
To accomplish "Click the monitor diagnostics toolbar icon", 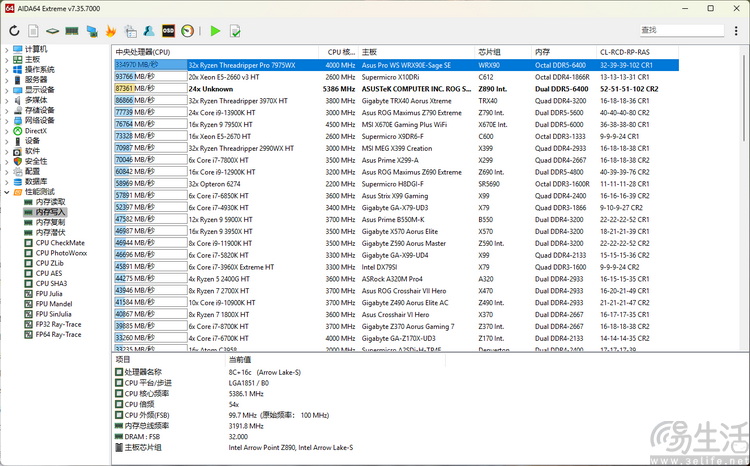I will pyautogui.click(x=130, y=31).
